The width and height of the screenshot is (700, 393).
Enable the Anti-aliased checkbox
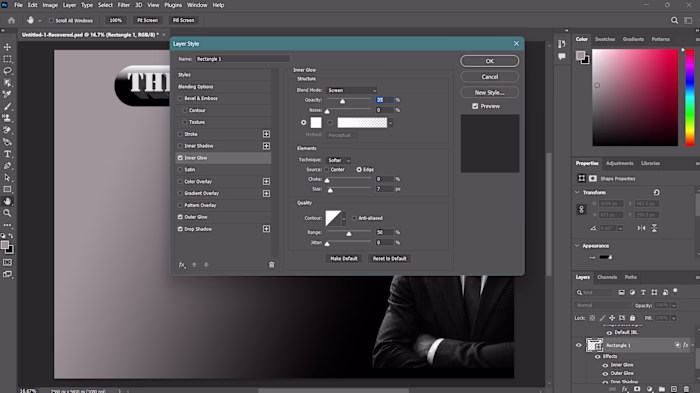pyautogui.click(x=354, y=218)
